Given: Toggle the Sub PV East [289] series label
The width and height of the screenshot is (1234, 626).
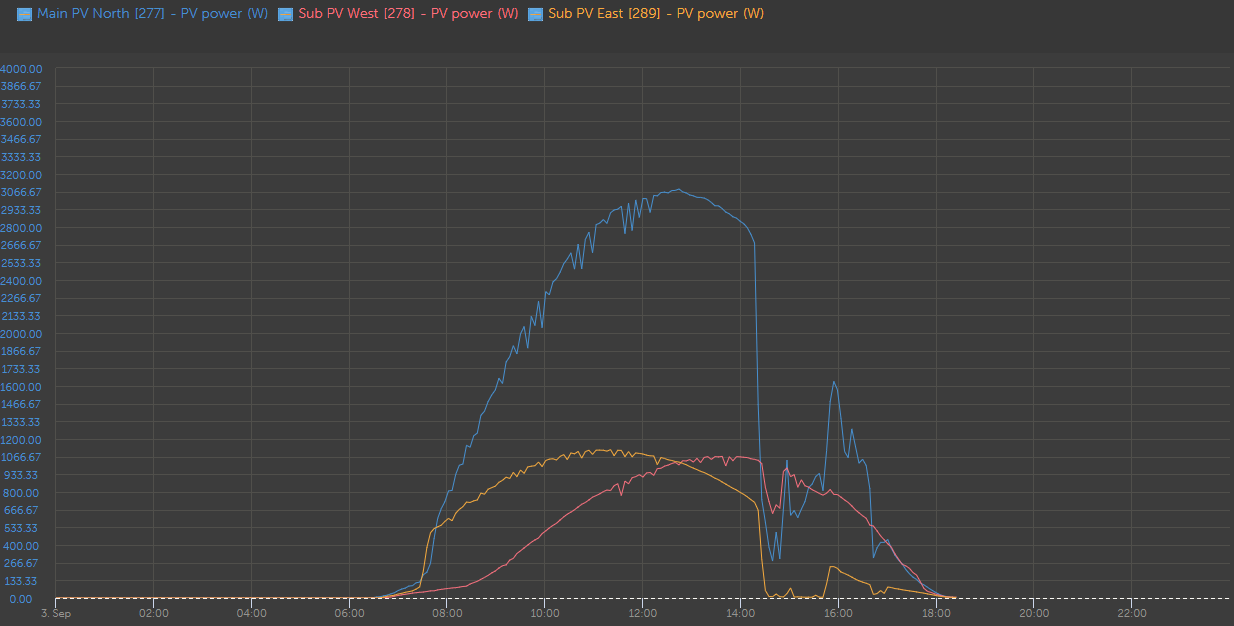Looking at the screenshot, I should [656, 14].
